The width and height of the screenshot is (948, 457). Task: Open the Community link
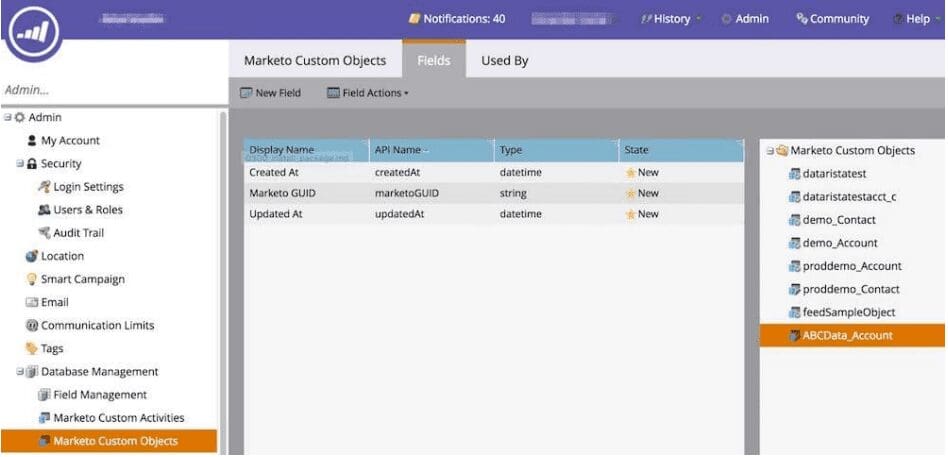pos(833,19)
